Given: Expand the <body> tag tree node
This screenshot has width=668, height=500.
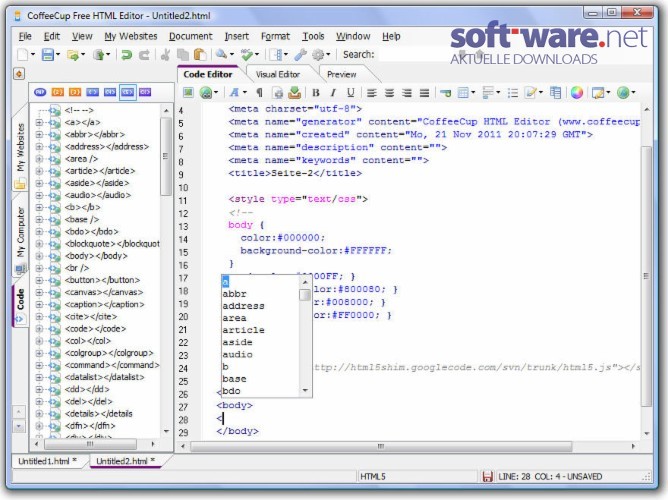Looking at the screenshot, I should (39, 256).
